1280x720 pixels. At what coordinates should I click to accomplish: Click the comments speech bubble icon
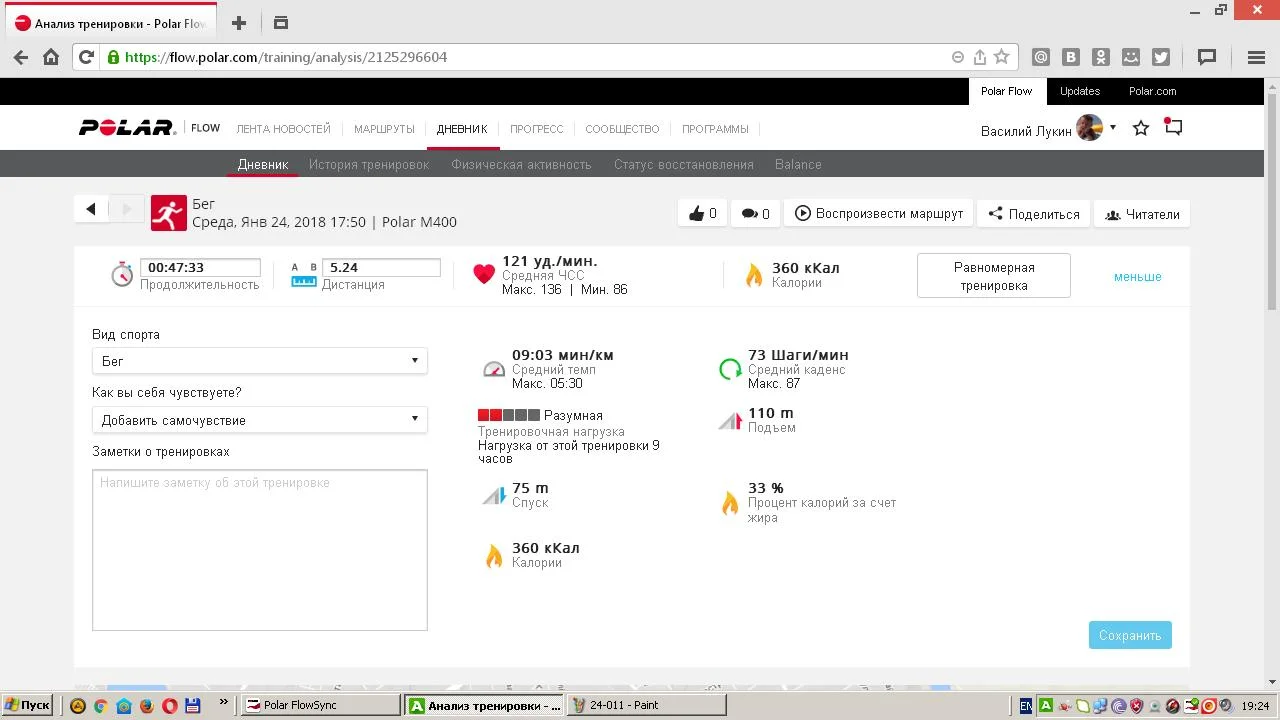point(749,213)
